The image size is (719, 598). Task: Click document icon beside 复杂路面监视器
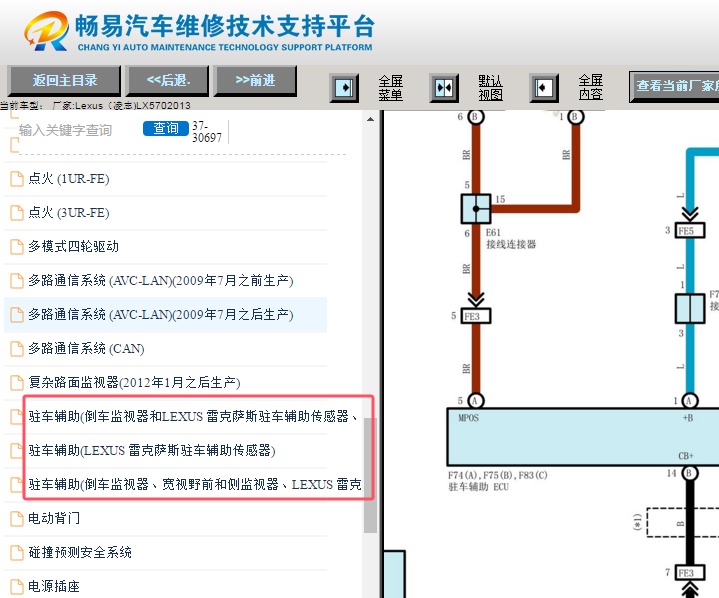tap(17, 382)
